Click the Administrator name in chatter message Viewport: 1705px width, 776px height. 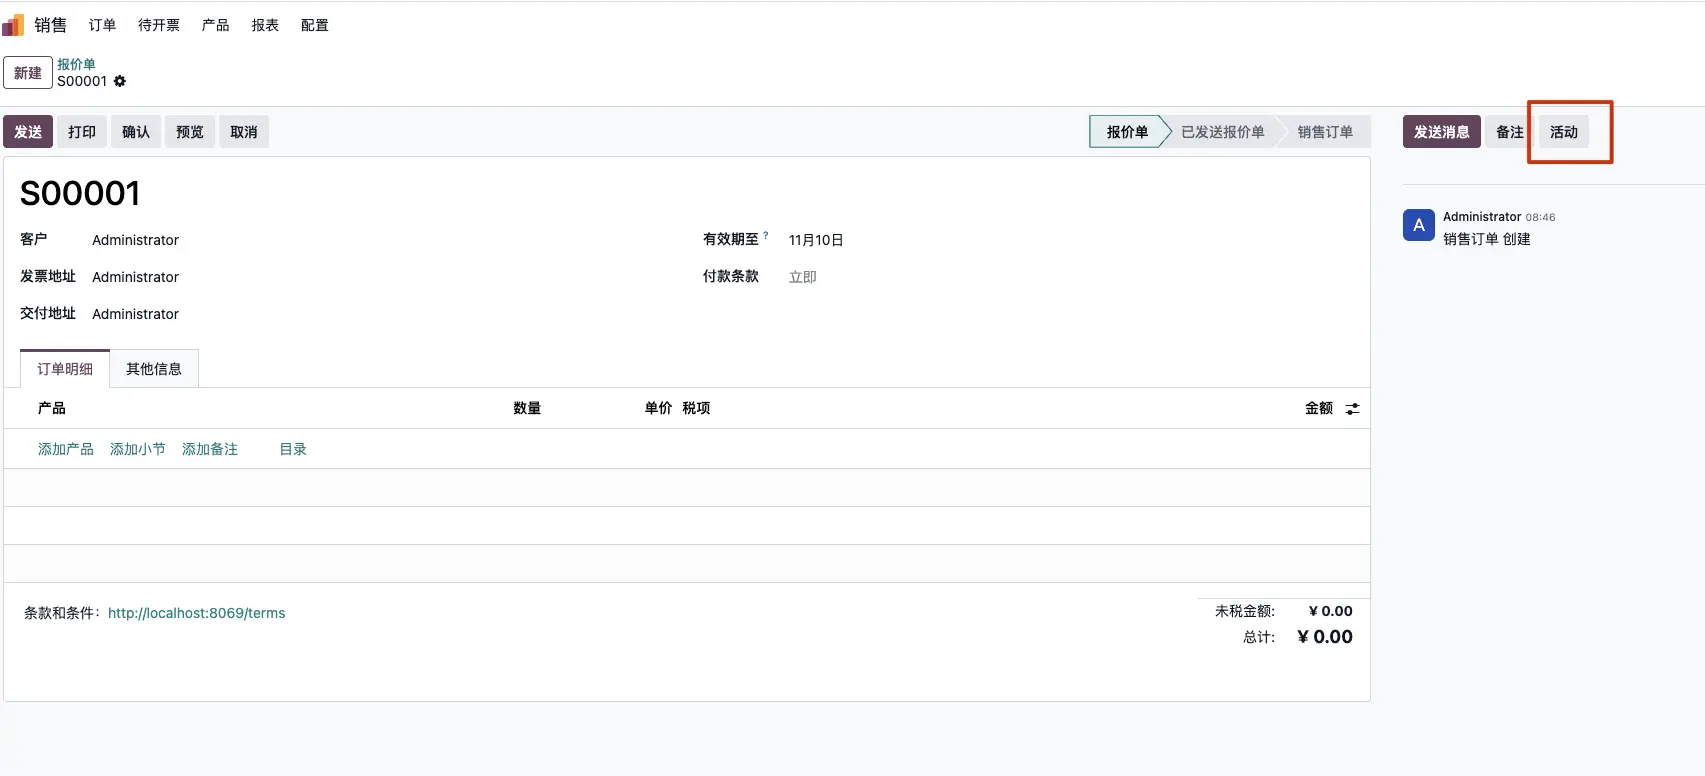(1482, 217)
